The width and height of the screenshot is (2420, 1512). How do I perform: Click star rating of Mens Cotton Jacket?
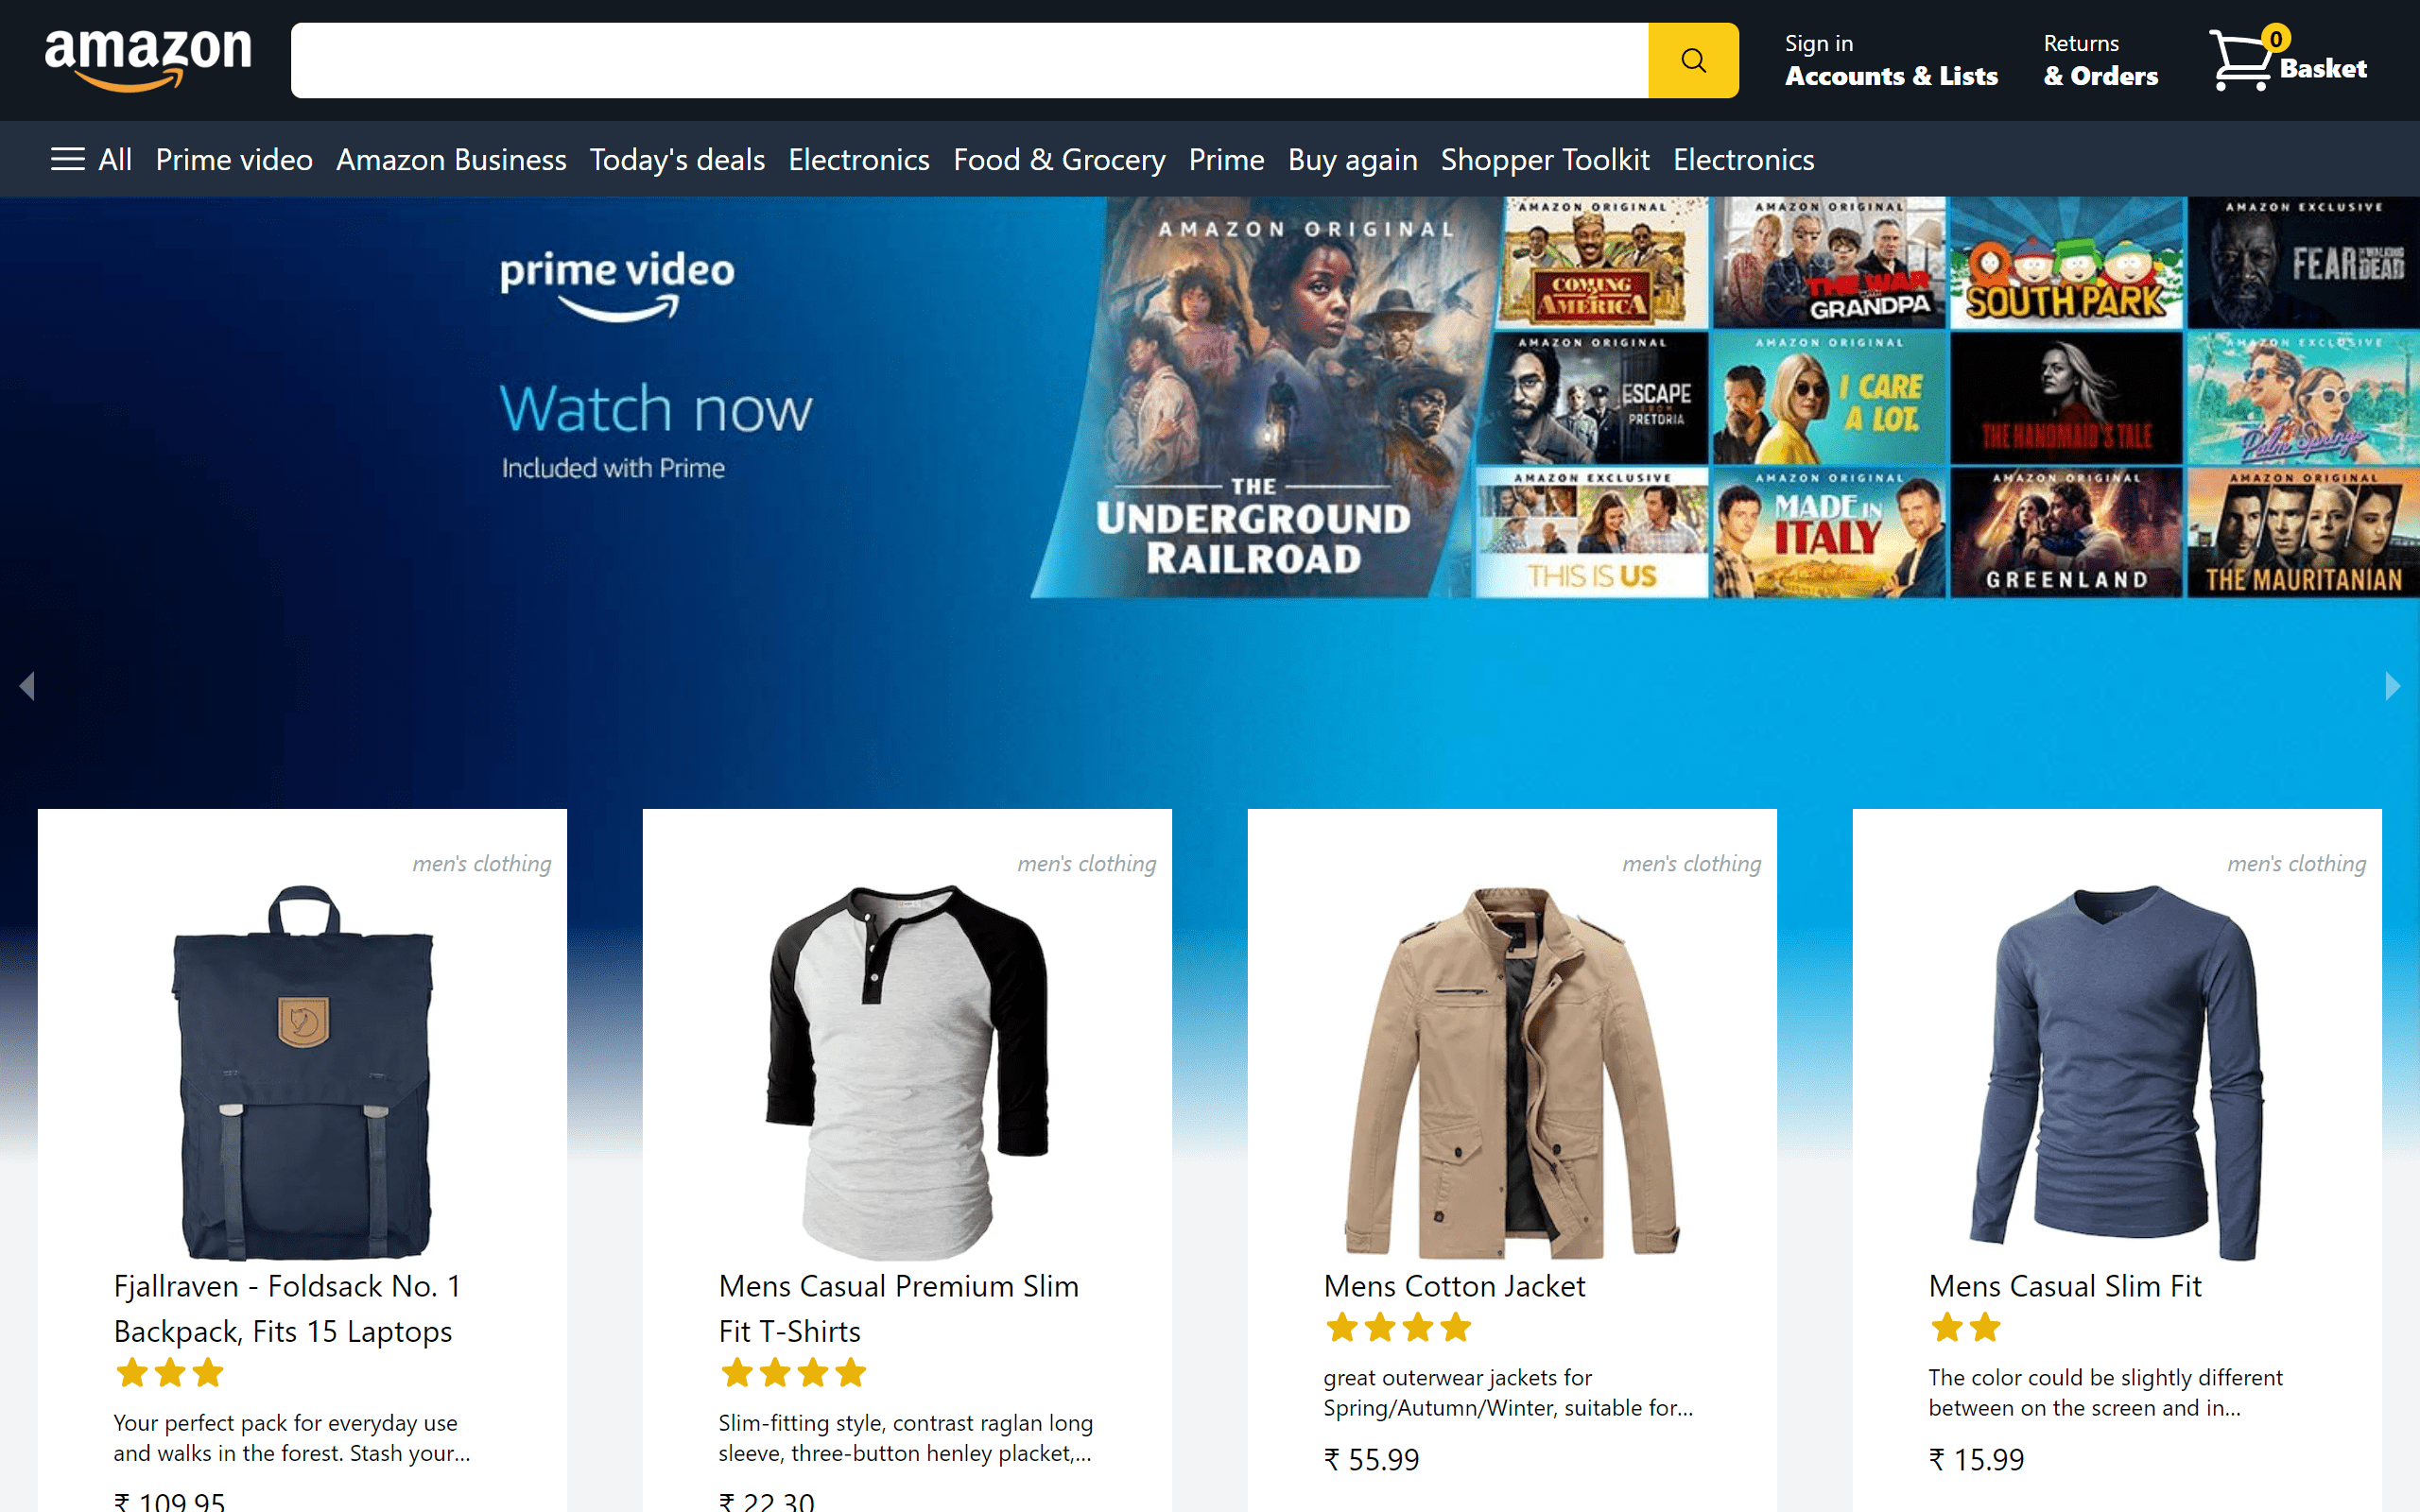tap(1399, 1328)
